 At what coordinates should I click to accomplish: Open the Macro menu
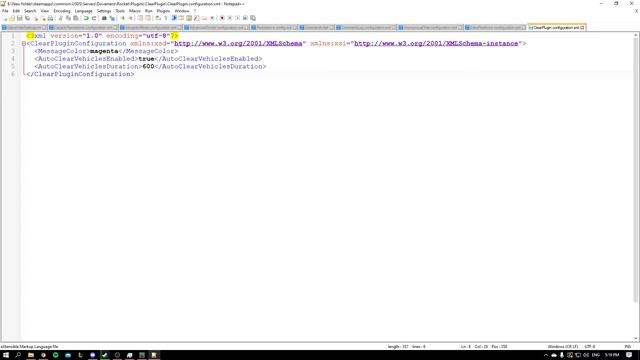(x=135, y=11)
